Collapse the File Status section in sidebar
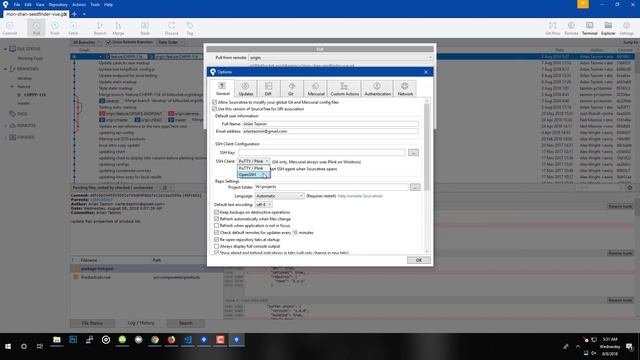The height and width of the screenshot is (360, 640). [5, 49]
